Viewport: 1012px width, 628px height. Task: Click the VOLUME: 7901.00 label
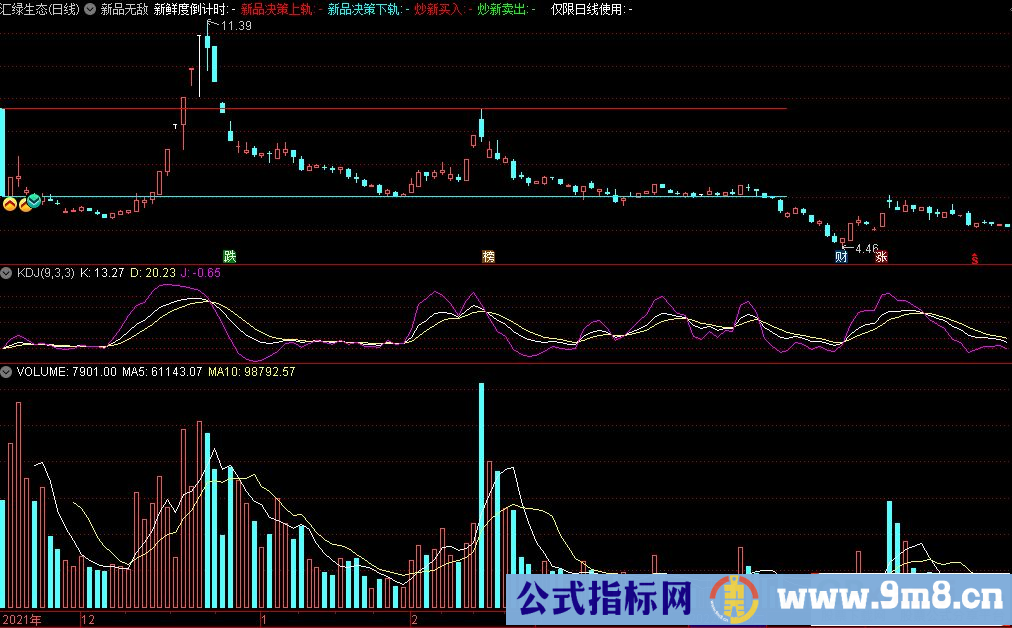point(66,372)
